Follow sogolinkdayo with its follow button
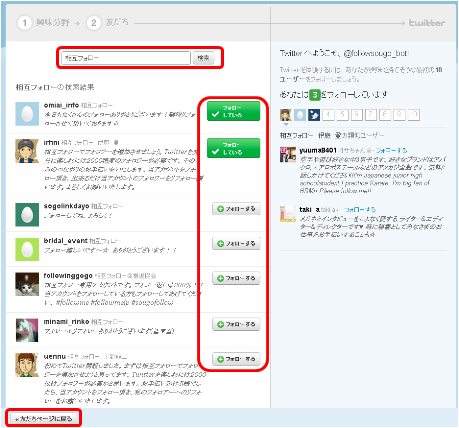459x428 pixels. pyautogui.click(x=236, y=209)
